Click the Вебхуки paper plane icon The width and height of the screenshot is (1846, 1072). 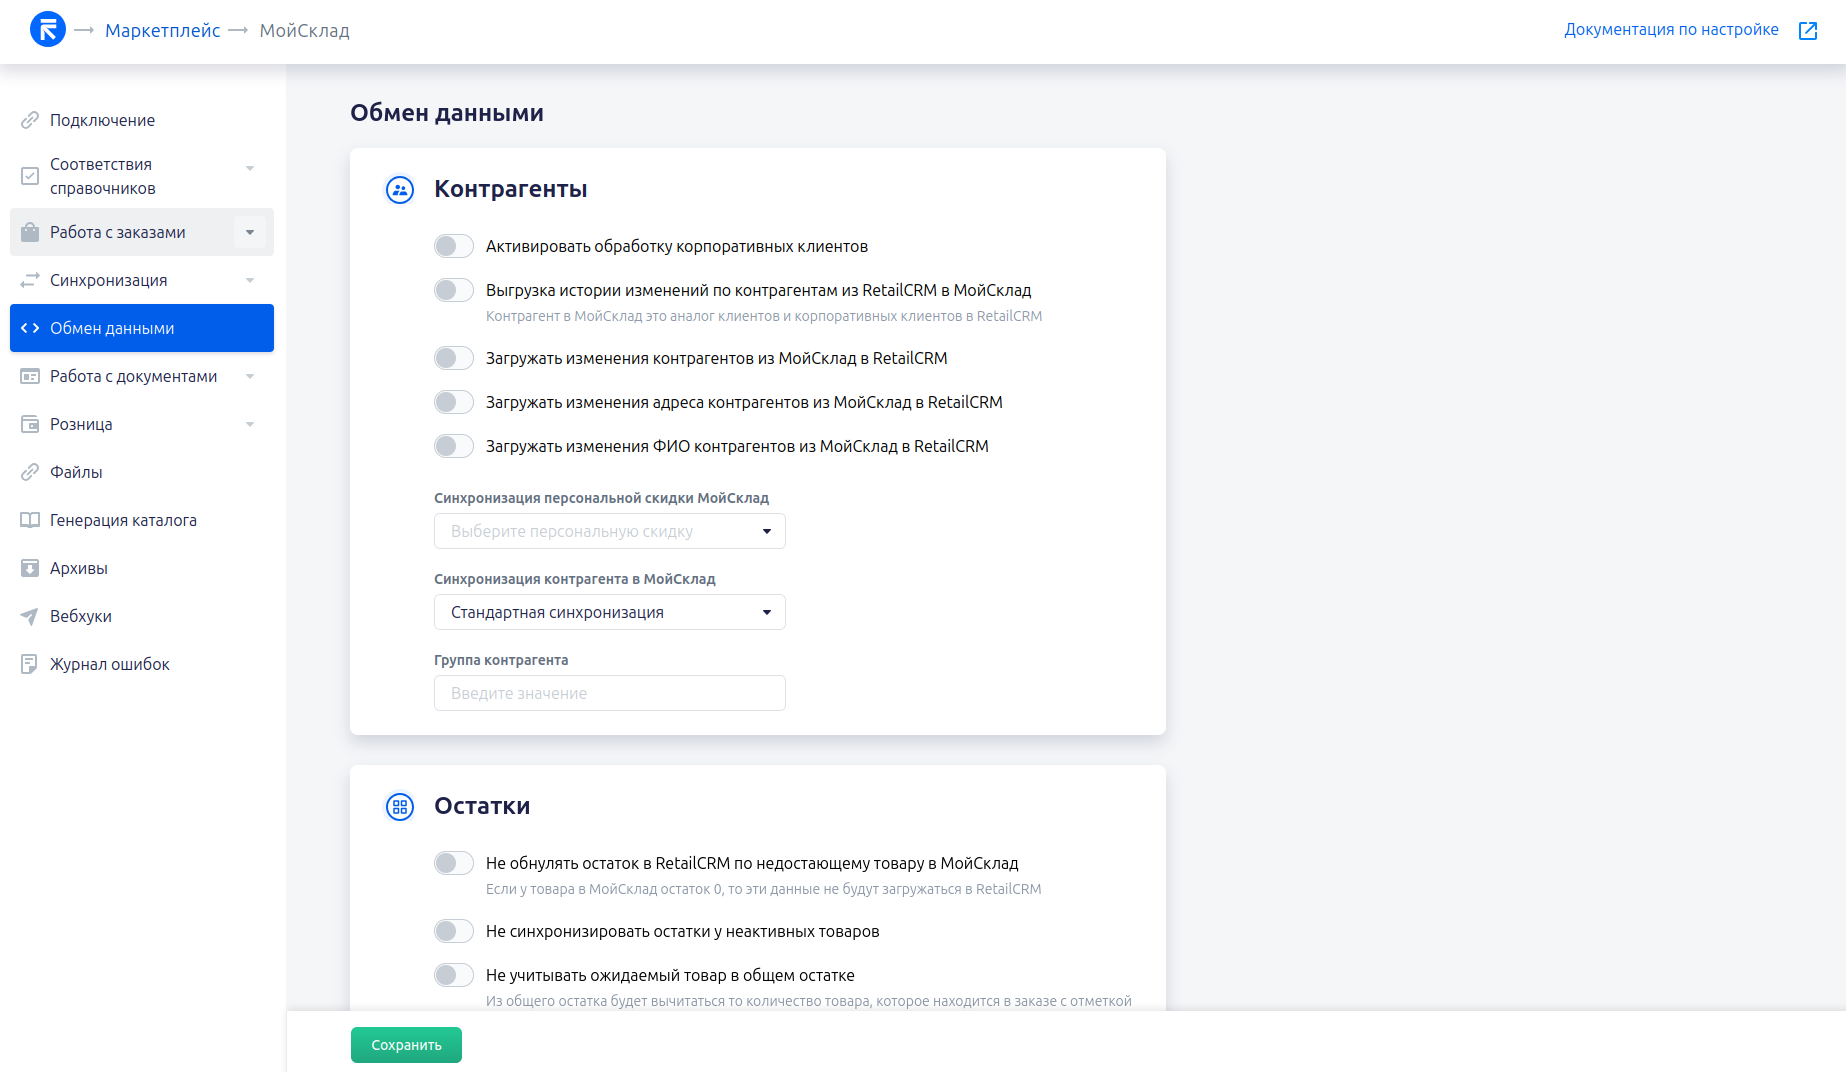30,616
